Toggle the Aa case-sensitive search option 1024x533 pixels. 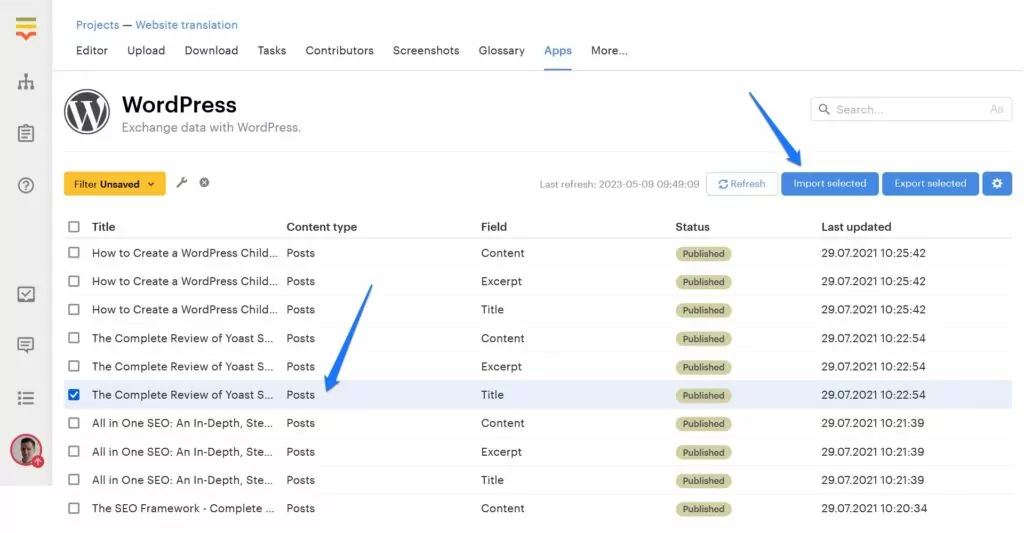point(997,109)
